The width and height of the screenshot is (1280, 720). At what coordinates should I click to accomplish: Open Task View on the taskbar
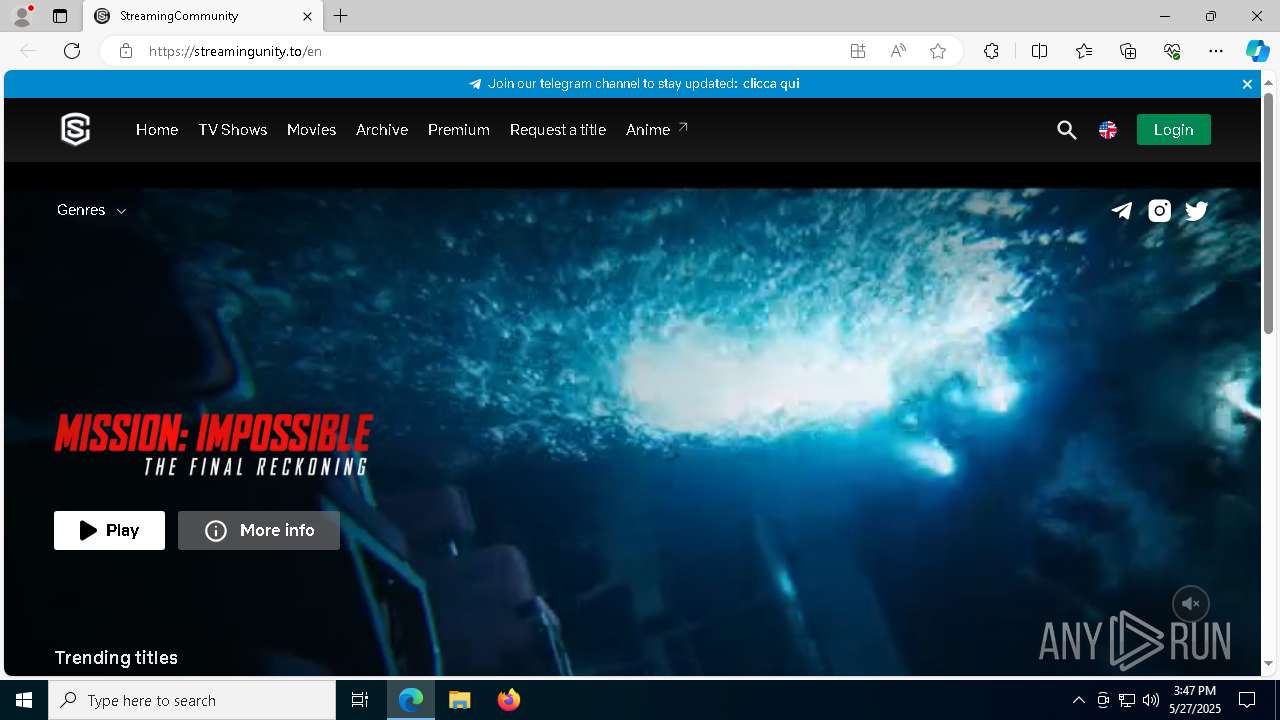click(360, 700)
